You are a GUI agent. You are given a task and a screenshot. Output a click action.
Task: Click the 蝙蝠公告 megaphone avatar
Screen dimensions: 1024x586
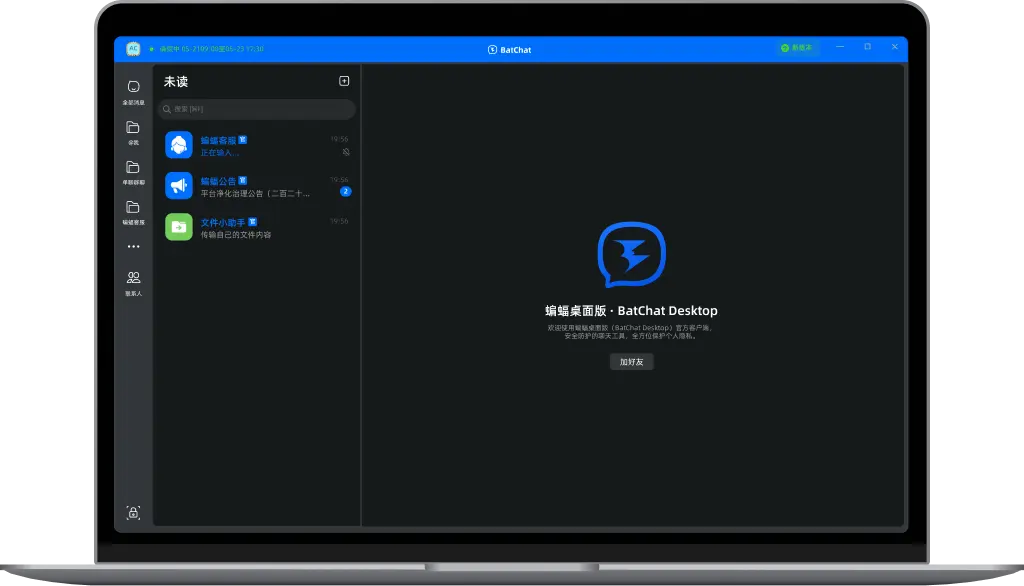(179, 186)
